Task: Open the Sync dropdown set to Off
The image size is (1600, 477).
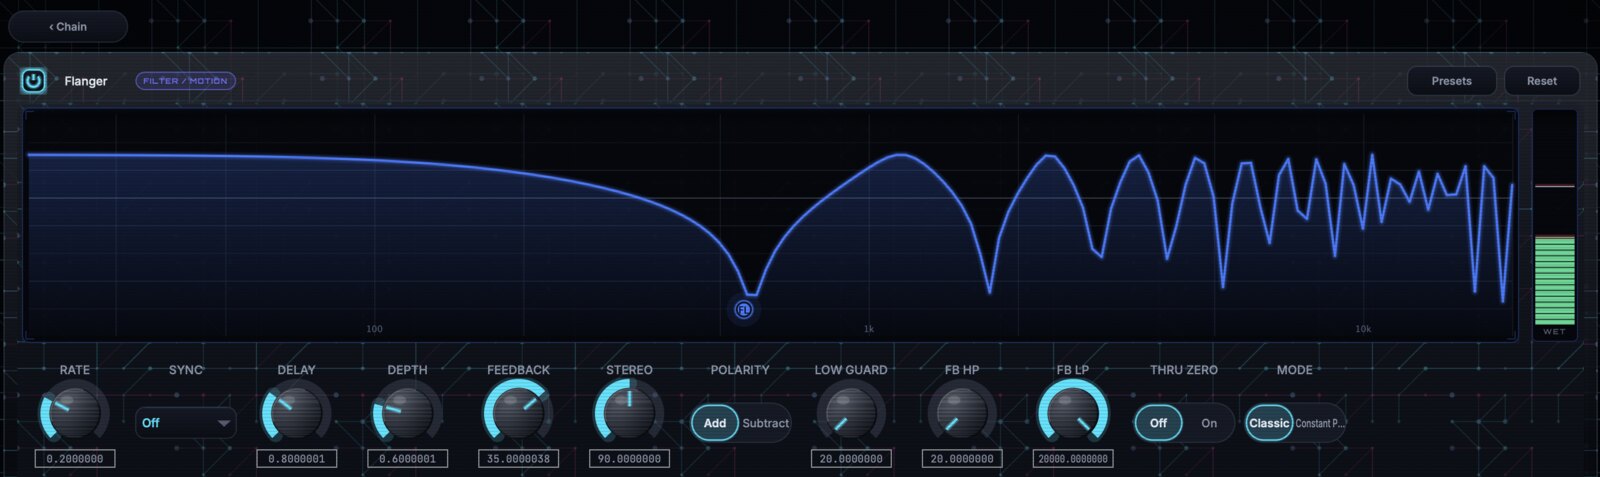Action: (x=186, y=423)
